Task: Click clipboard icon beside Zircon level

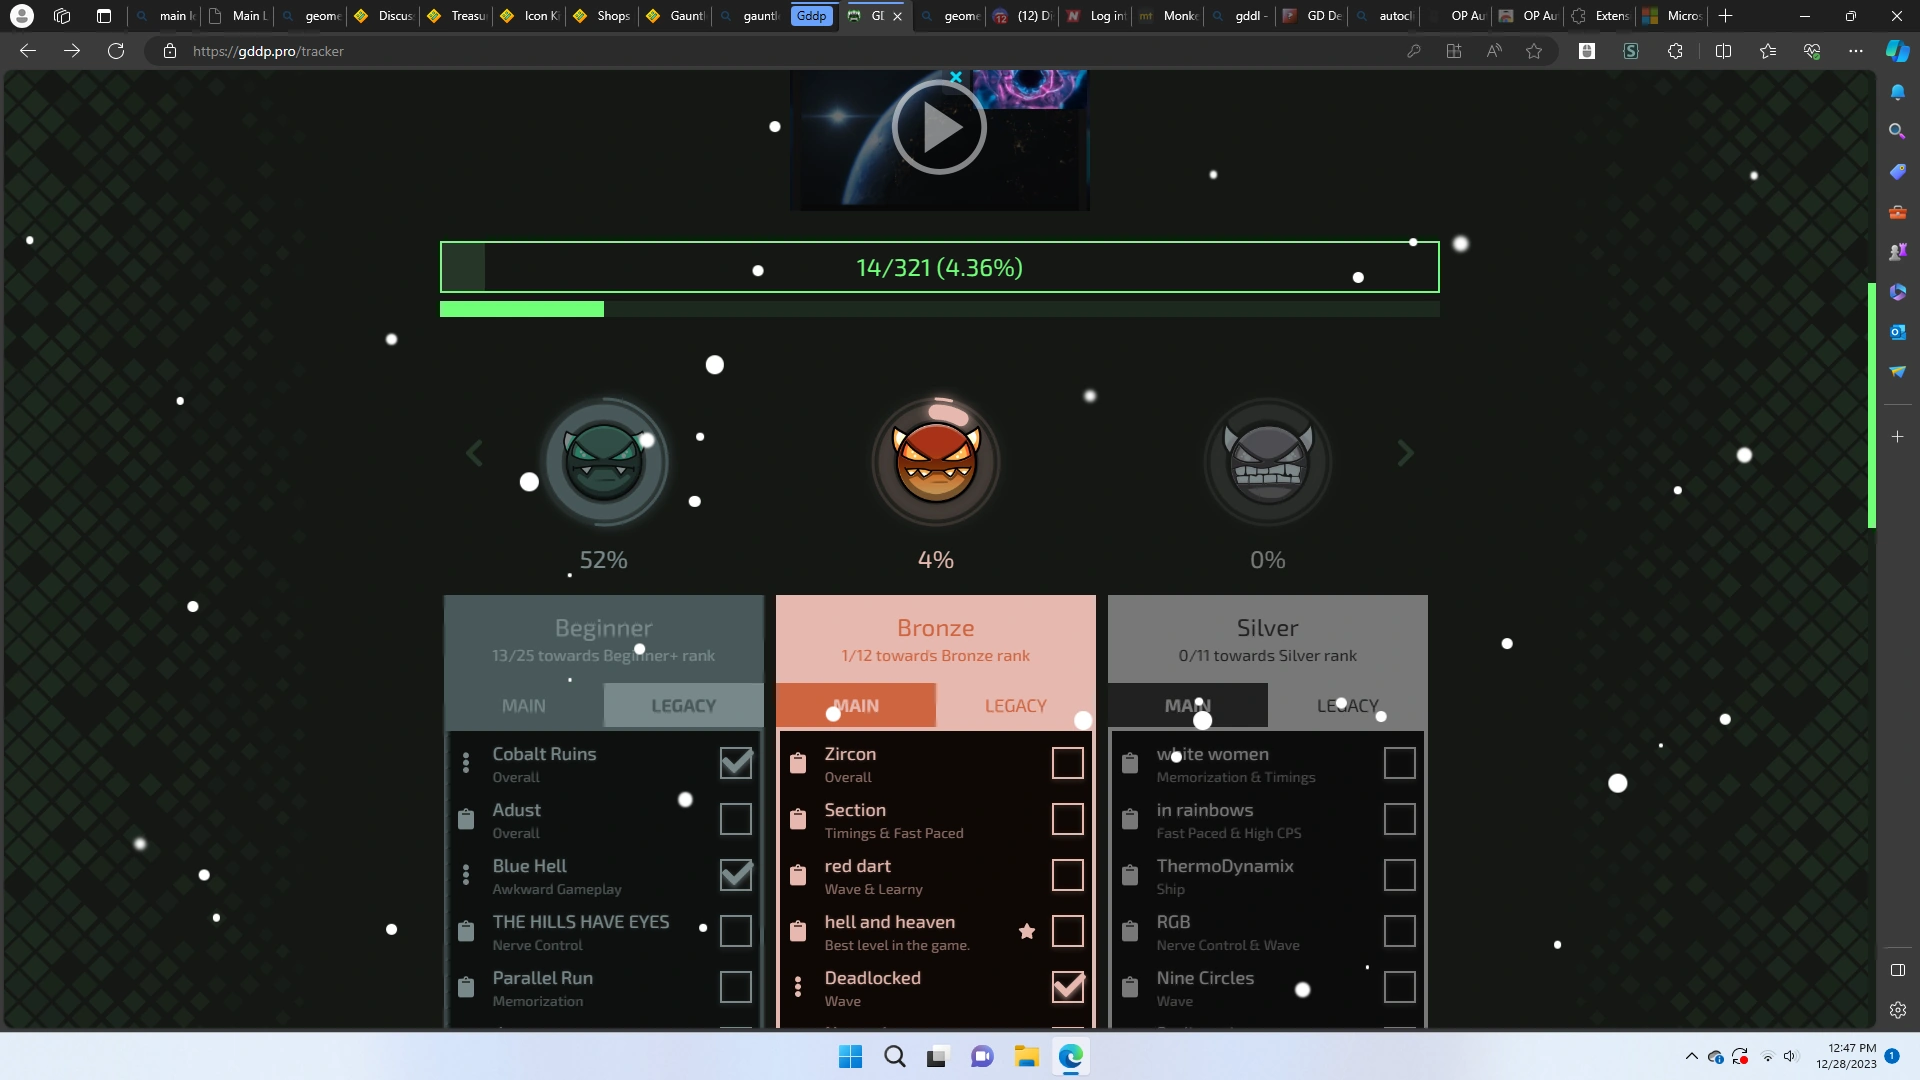Action: click(798, 763)
